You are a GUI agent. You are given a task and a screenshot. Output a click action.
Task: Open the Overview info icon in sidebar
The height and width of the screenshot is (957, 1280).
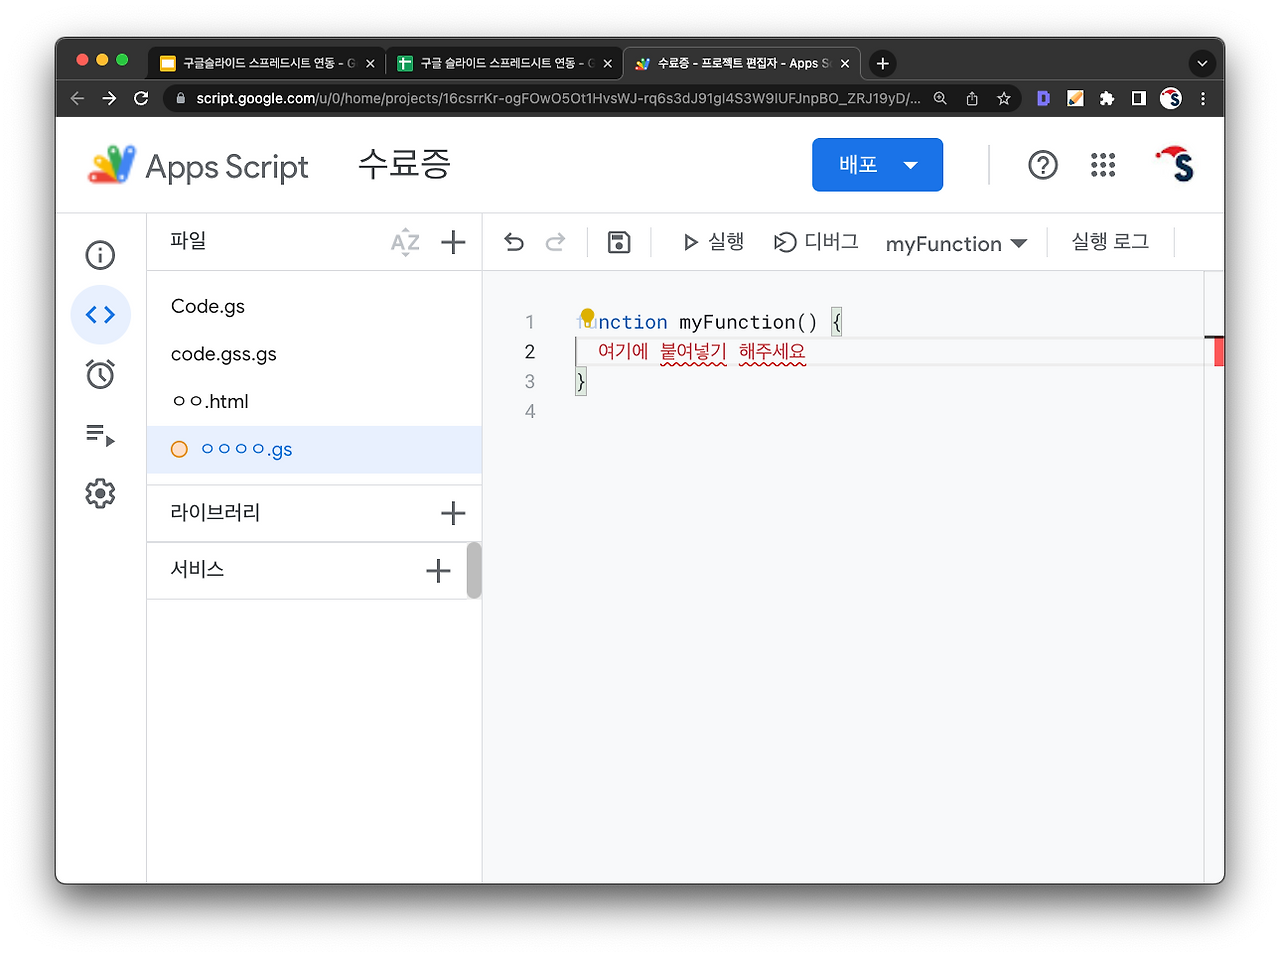pyautogui.click(x=100, y=255)
